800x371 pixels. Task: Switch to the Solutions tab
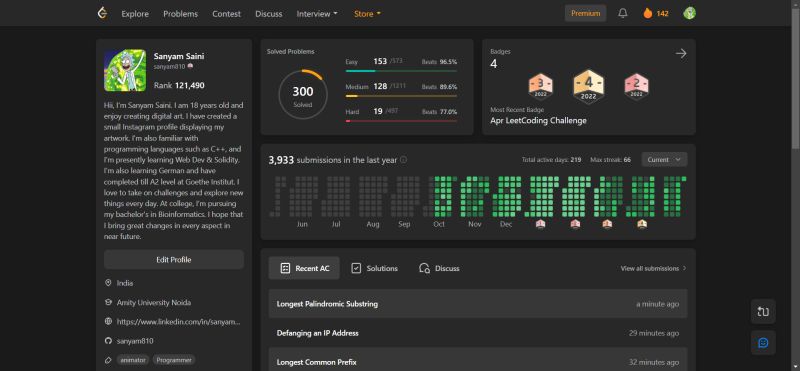click(x=374, y=268)
